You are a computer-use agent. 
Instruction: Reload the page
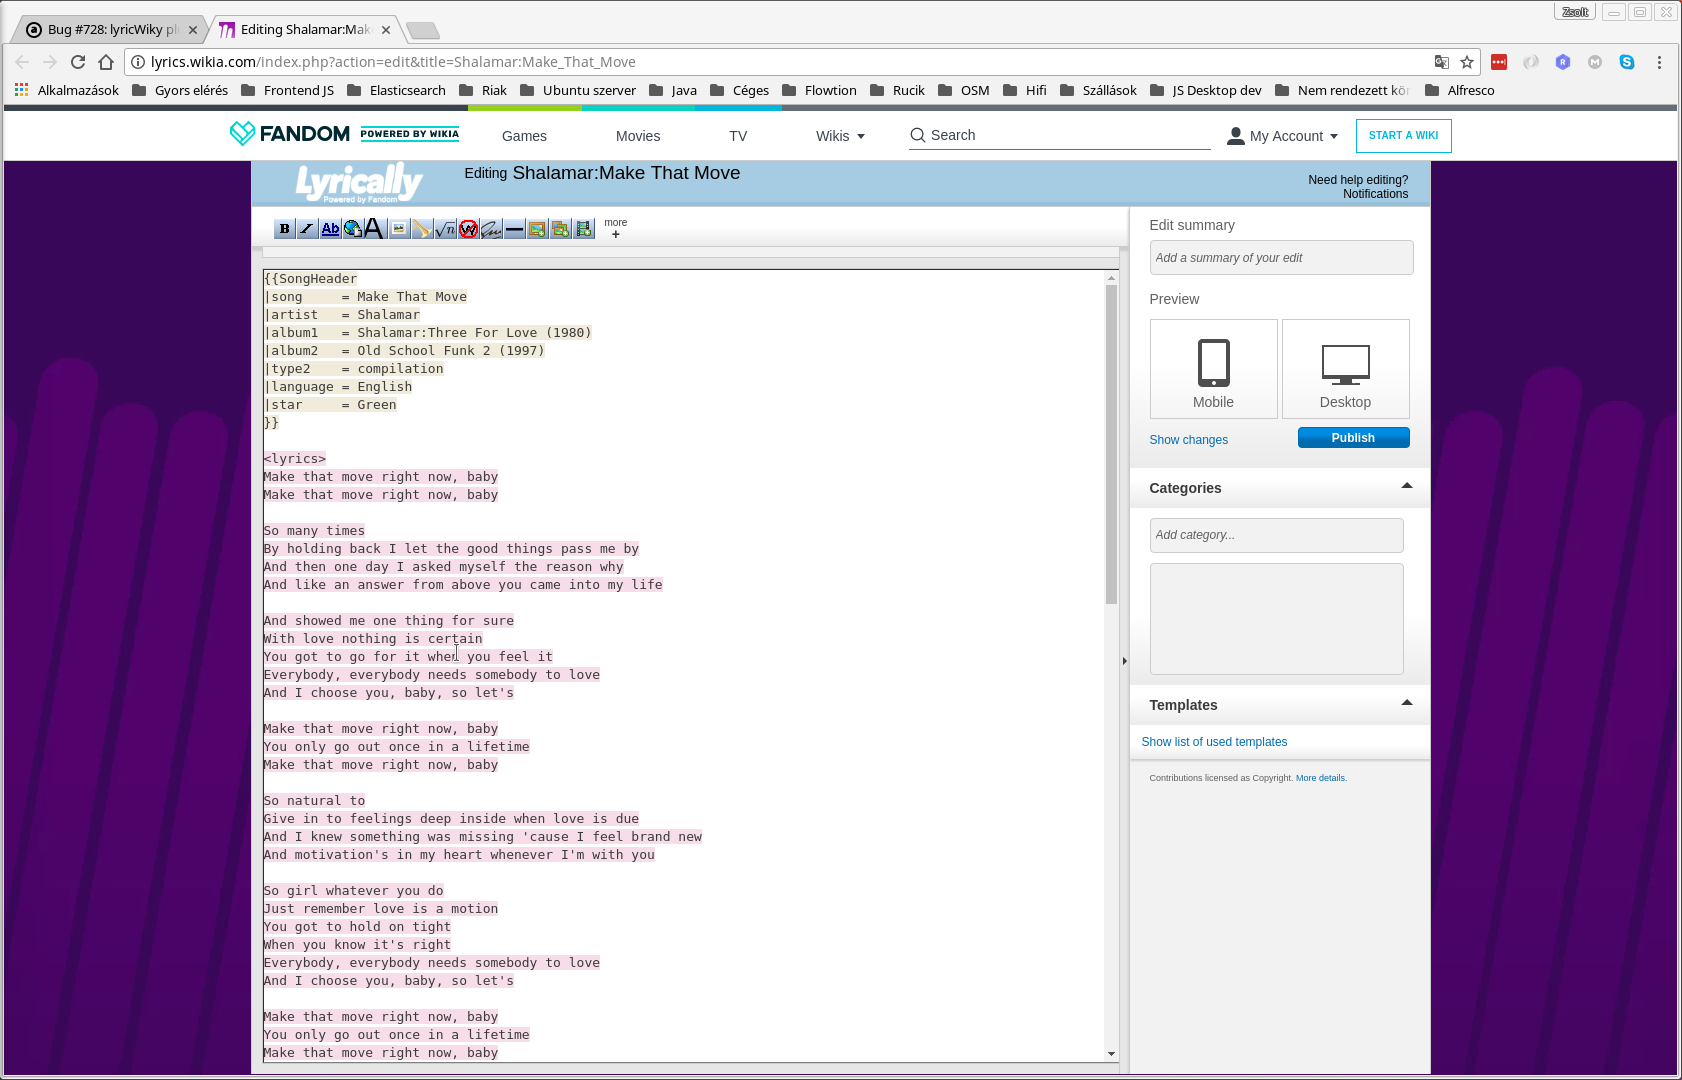[78, 62]
